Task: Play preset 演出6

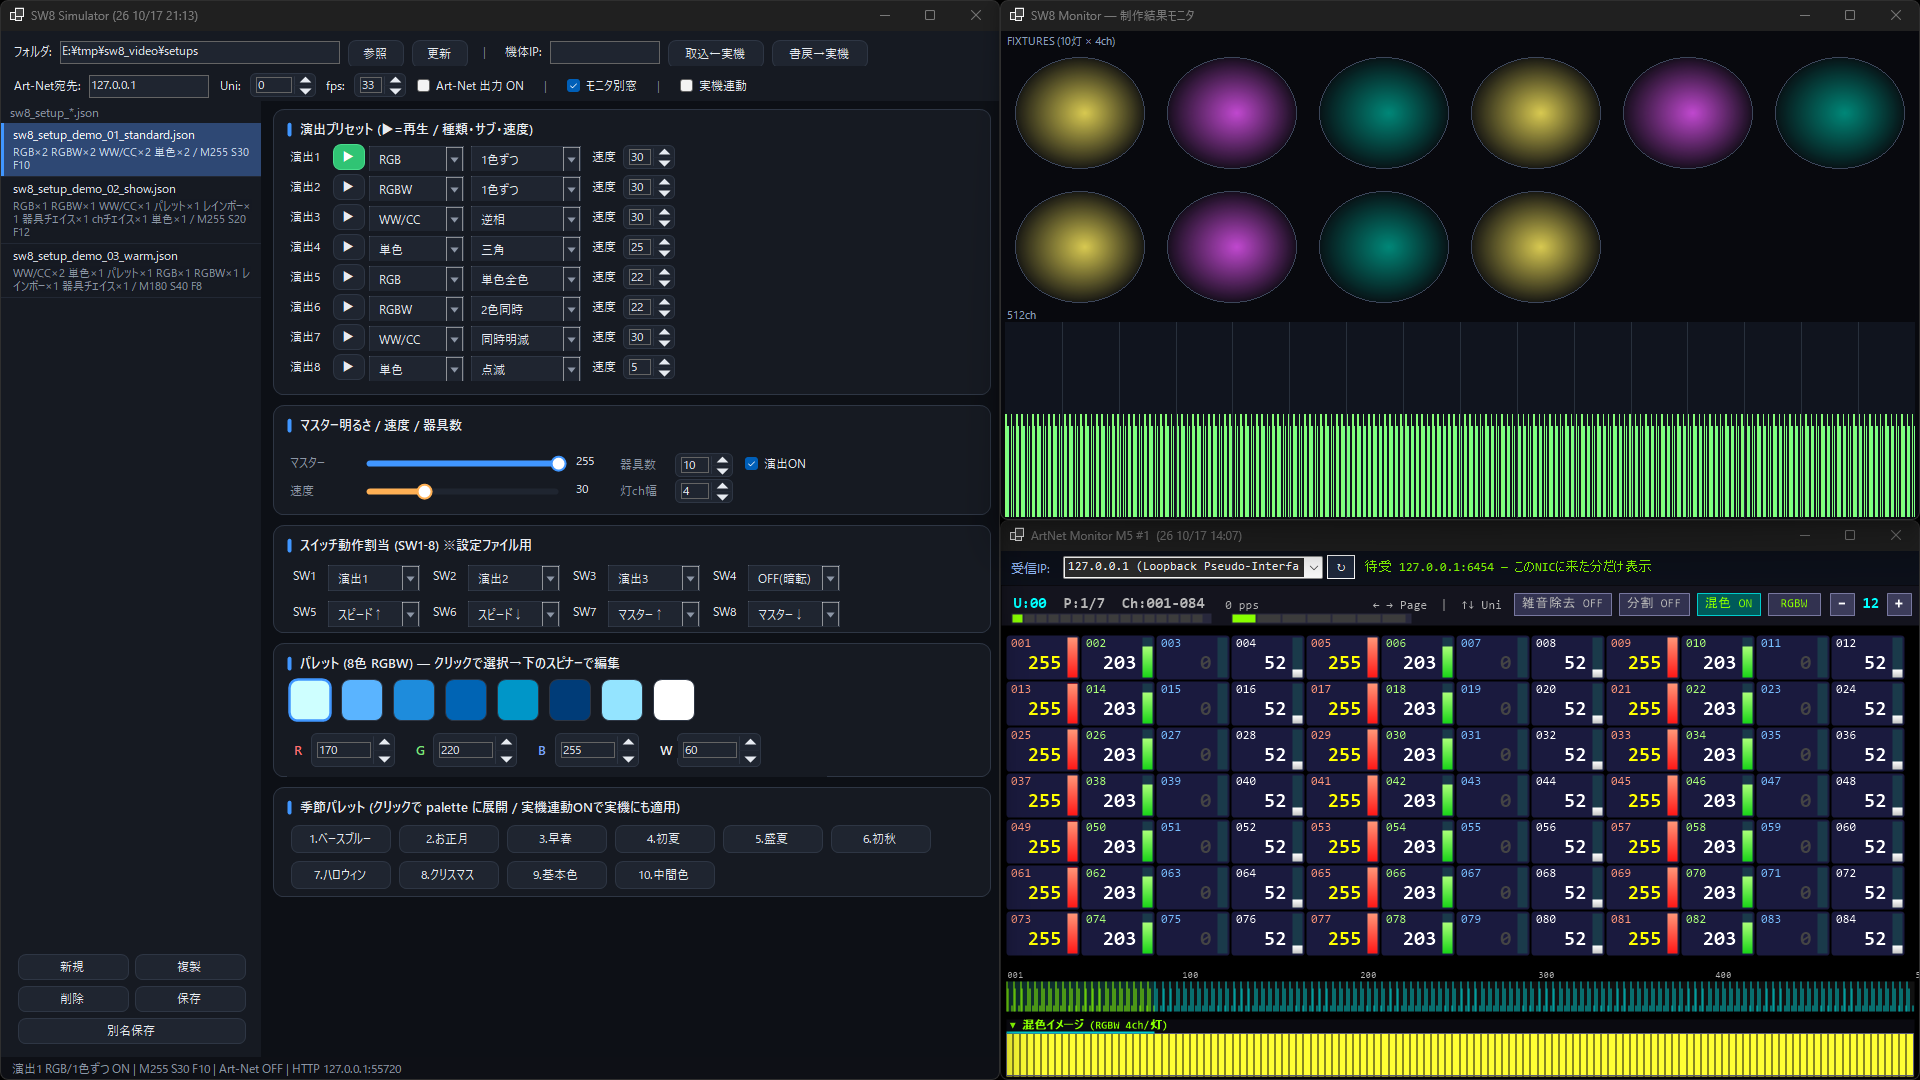Action: (x=348, y=307)
